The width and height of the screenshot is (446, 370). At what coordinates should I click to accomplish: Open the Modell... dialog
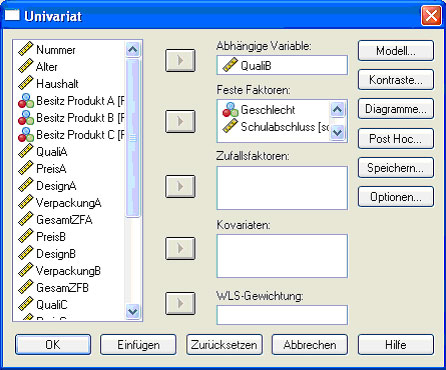(396, 51)
